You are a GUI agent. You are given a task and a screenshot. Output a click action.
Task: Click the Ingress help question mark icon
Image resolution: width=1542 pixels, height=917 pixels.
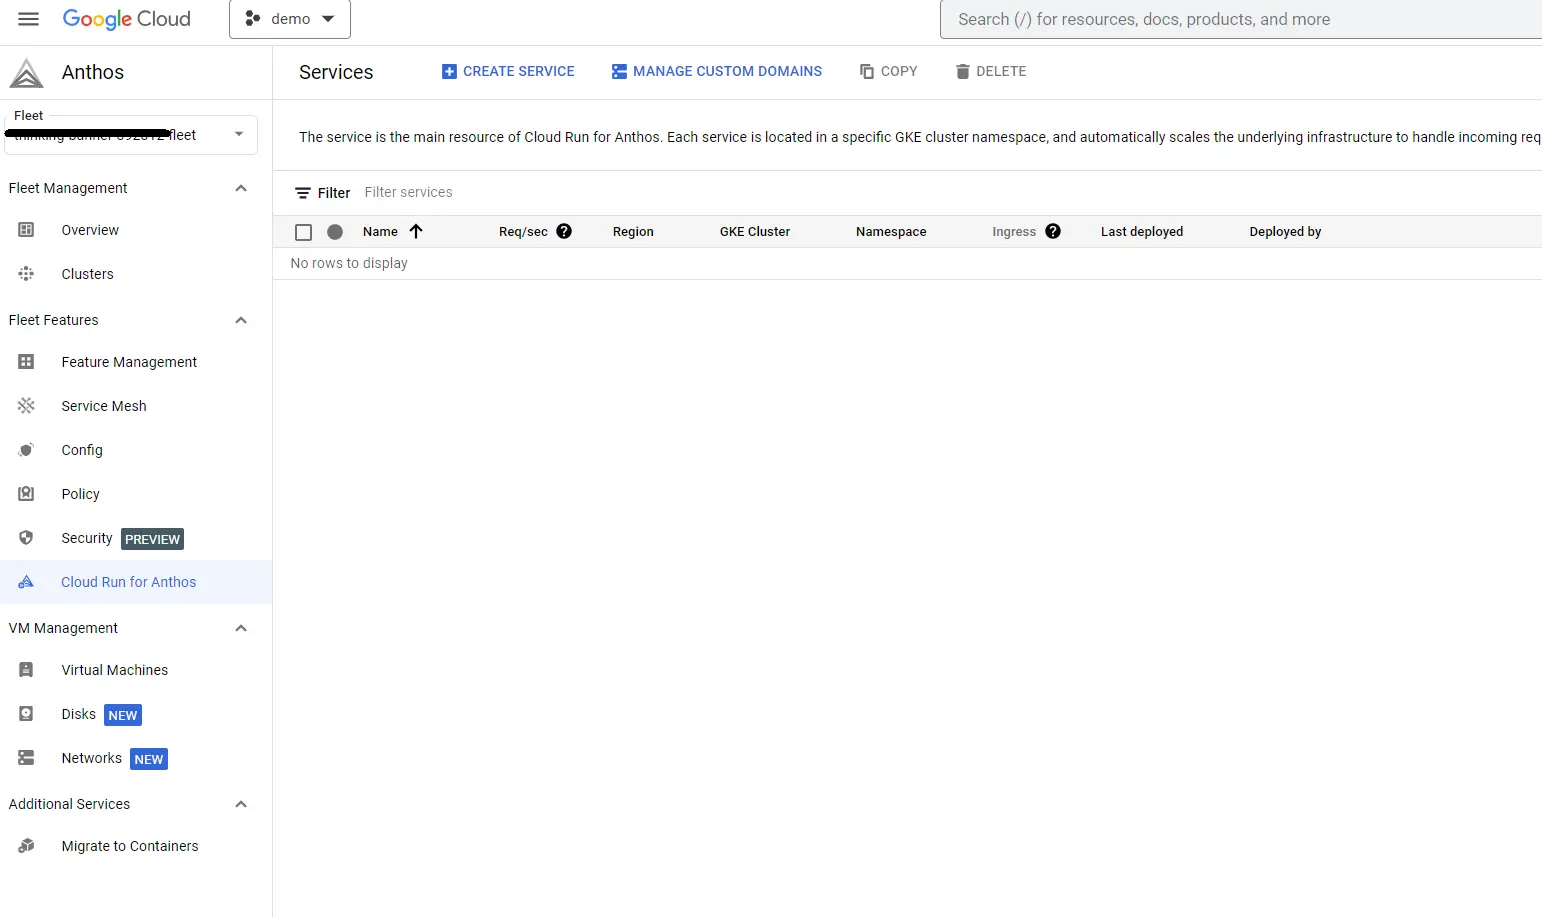(1053, 231)
